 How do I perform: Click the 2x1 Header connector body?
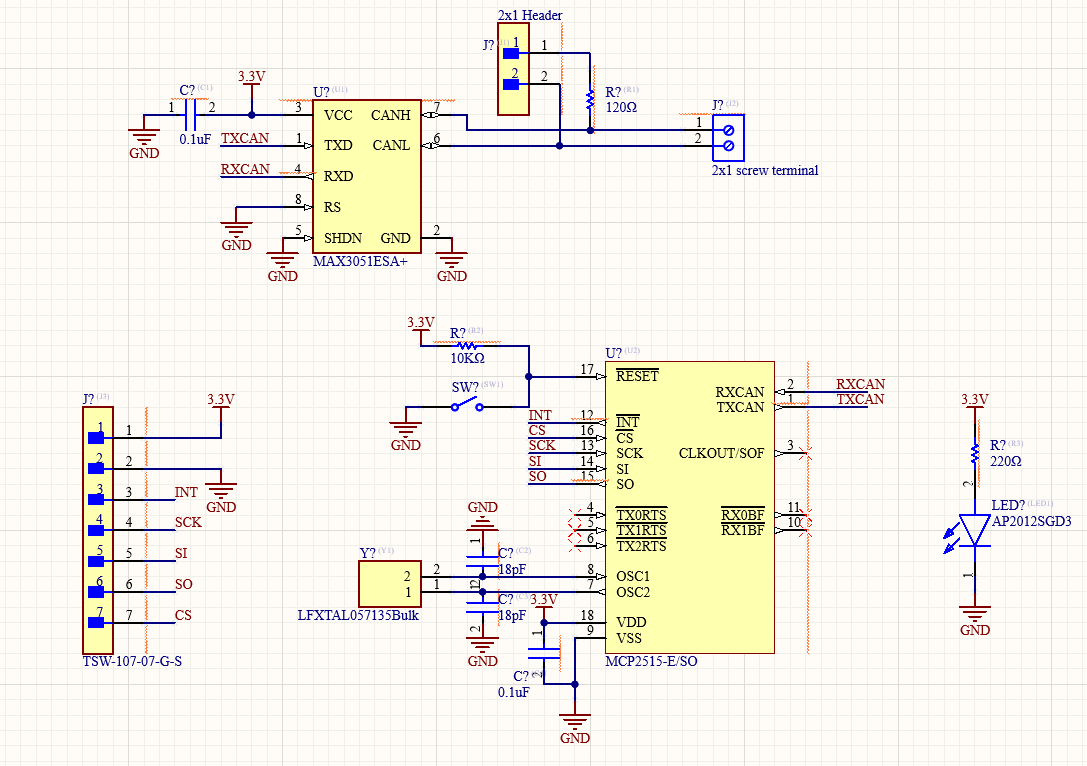point(514,69)
